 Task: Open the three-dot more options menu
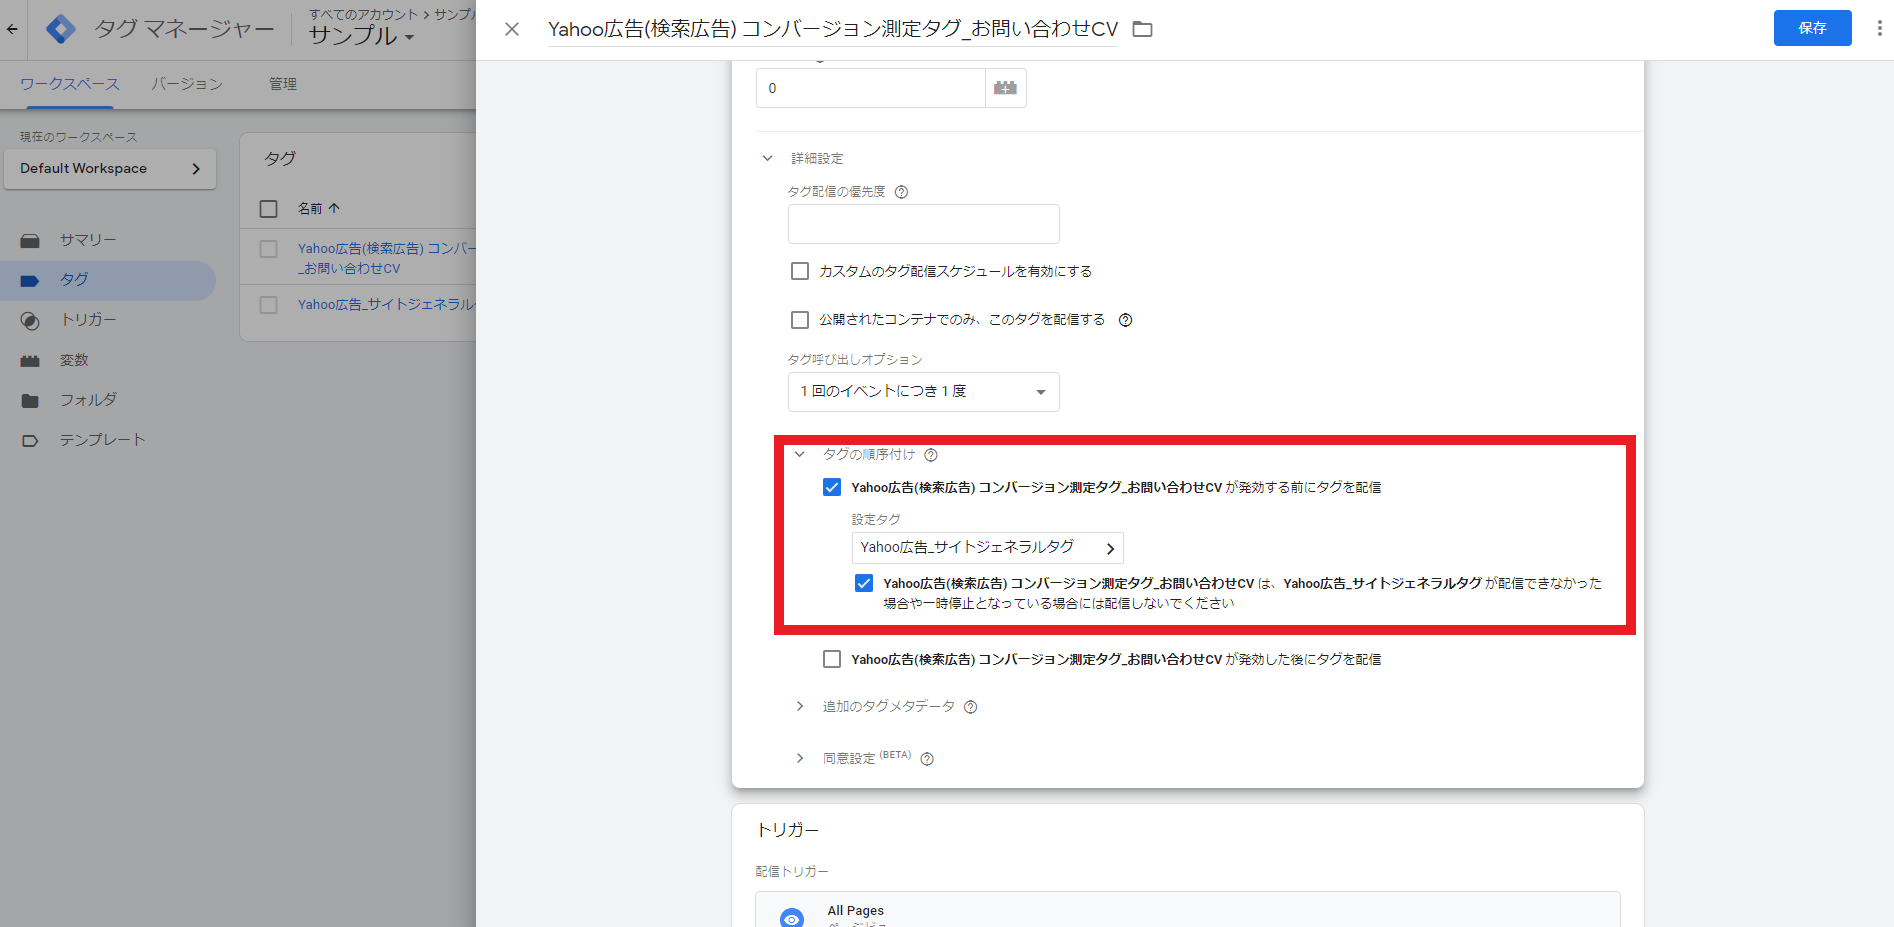pos(1879,28)
